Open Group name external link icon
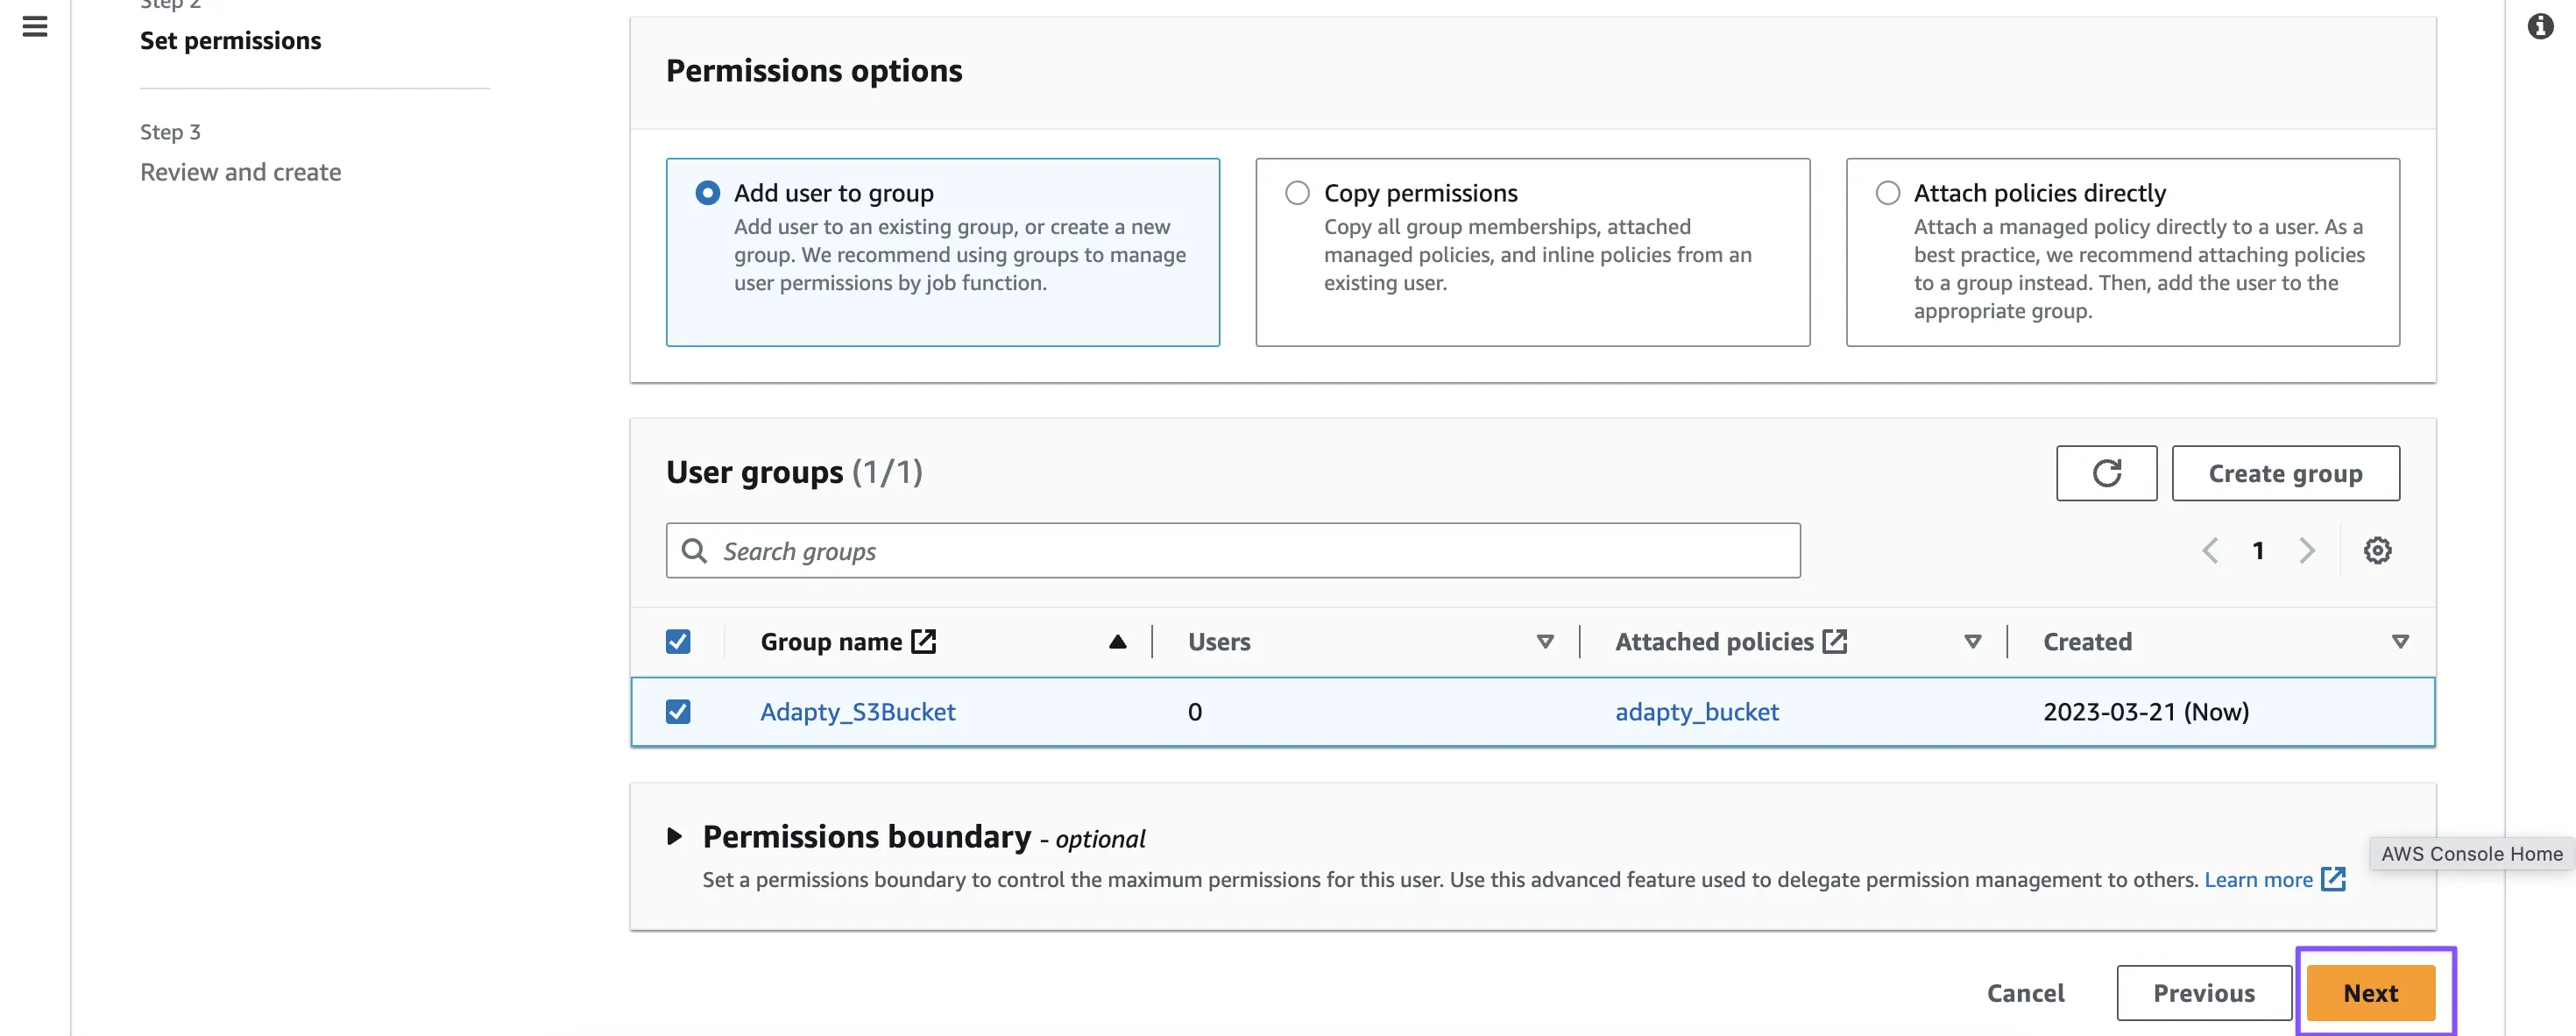Screen dimensions: 2576x1036 point(924,642)
